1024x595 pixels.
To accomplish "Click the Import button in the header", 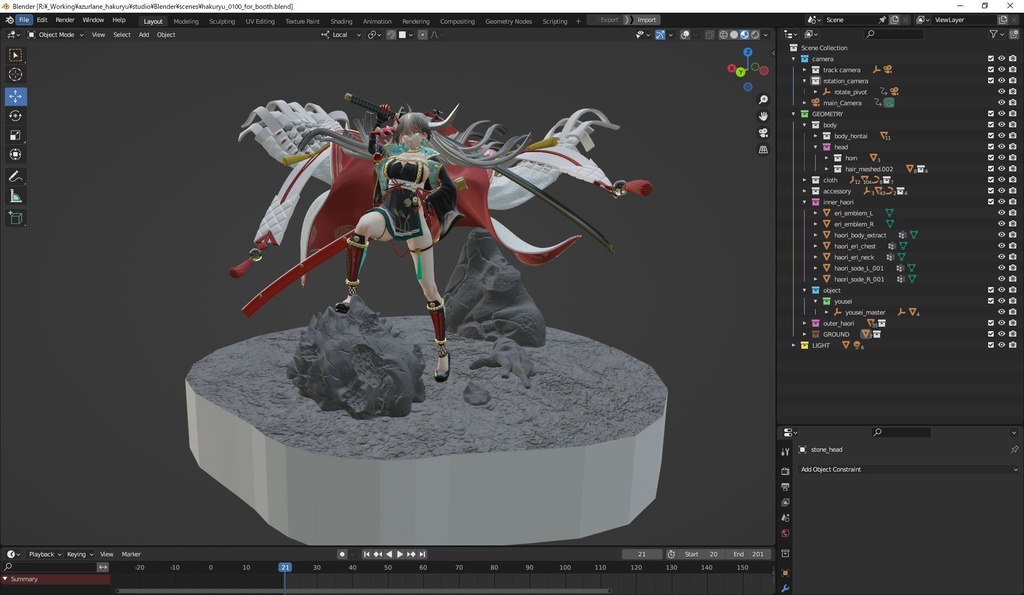I will 646,19.
